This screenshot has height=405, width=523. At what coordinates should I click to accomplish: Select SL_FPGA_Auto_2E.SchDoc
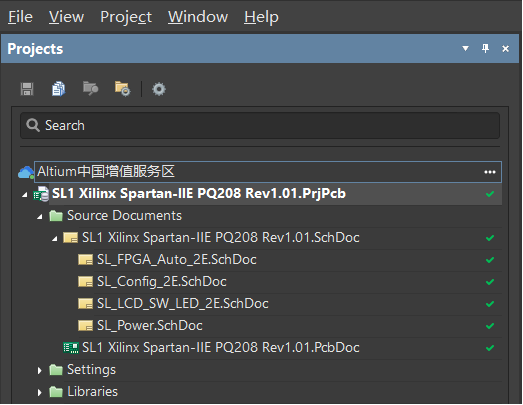click(x=177, y=260)
